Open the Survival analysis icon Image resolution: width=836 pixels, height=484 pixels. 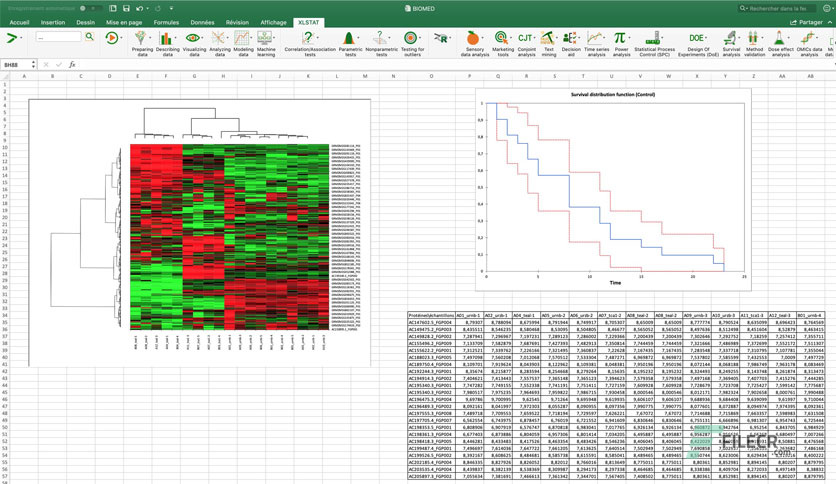(x=730, y=38)
